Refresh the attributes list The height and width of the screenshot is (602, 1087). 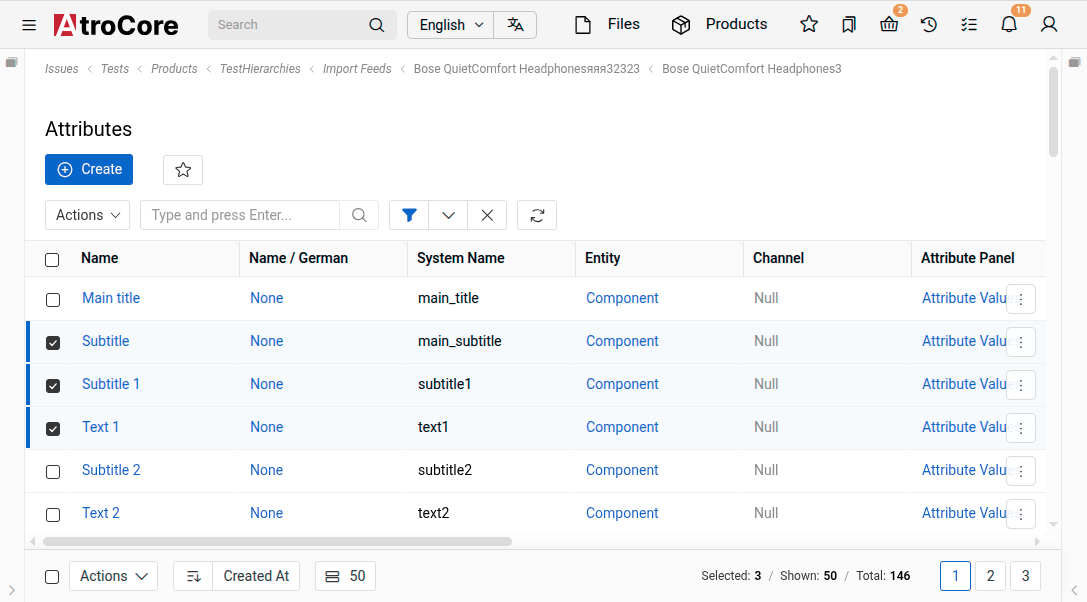(x=537, y=215)
